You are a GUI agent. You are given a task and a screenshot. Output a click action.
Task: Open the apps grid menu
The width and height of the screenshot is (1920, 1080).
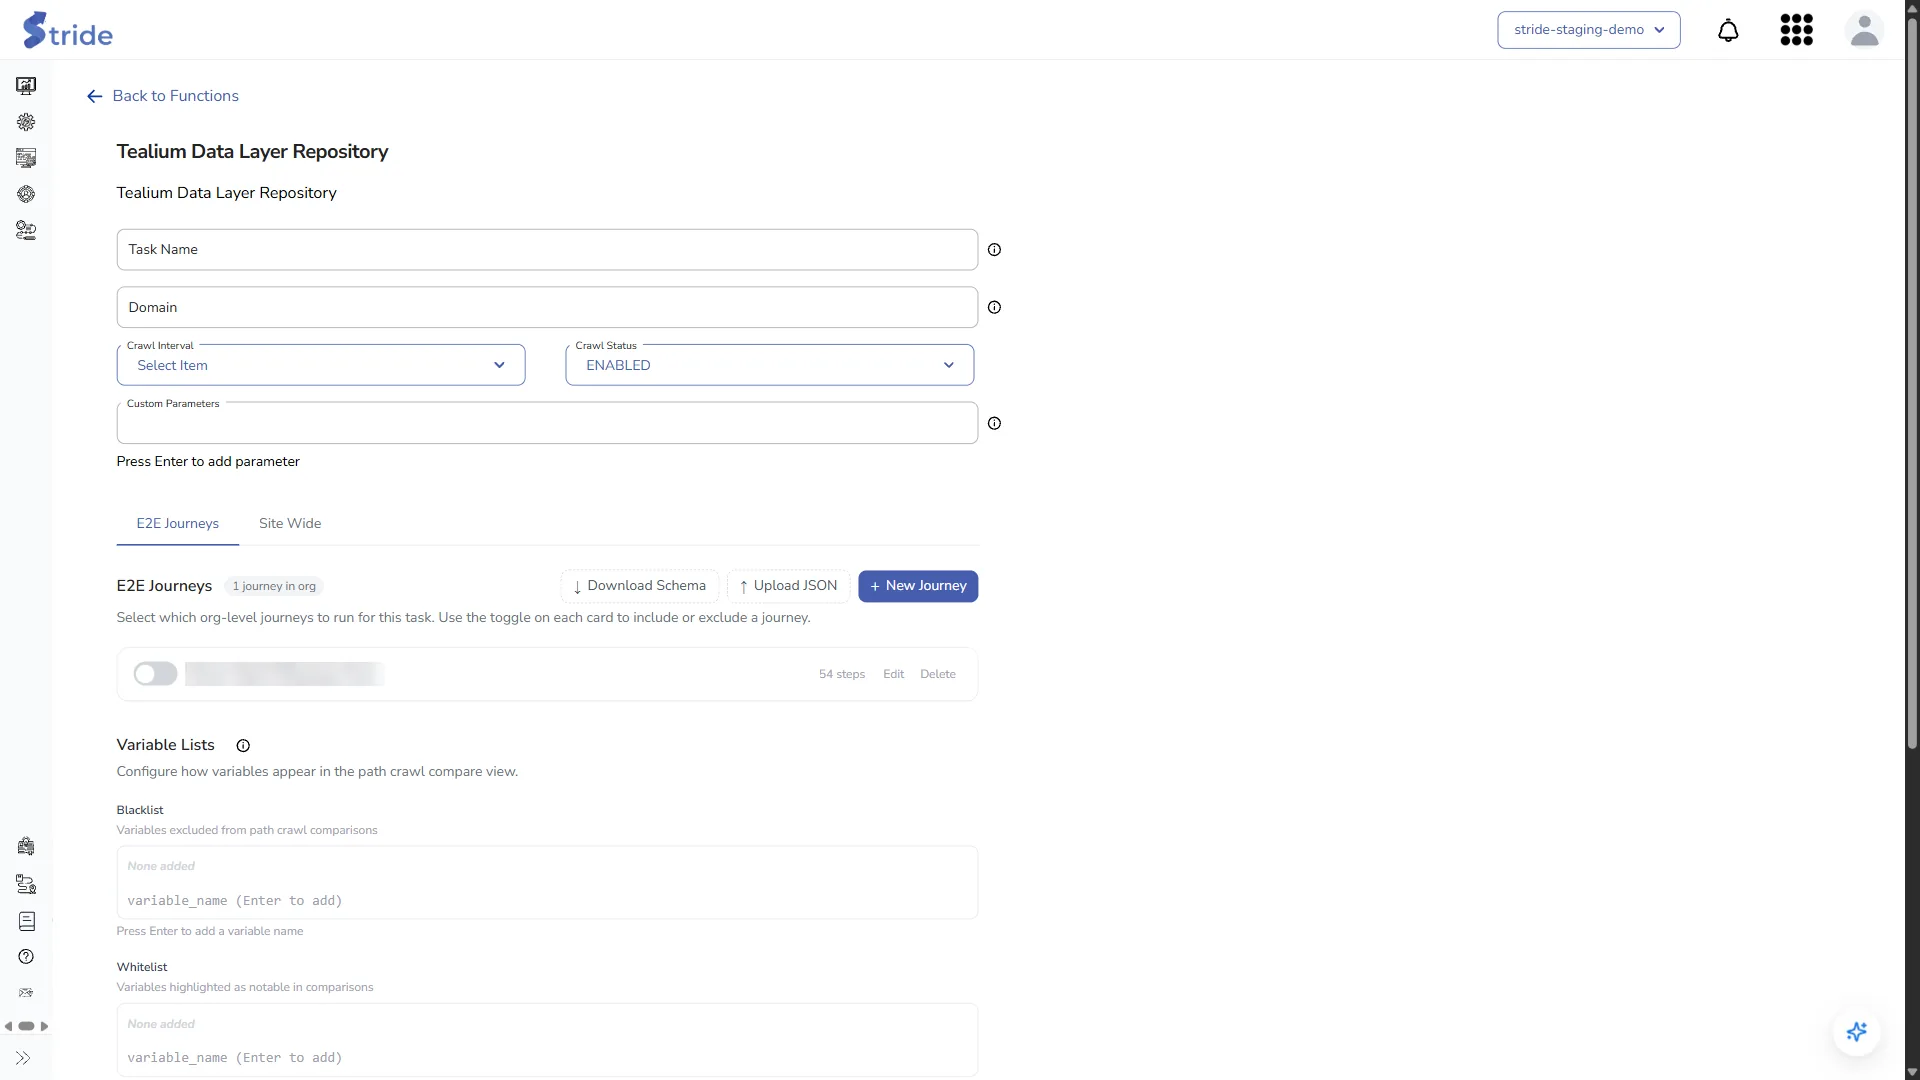(x=1797, y=30)
